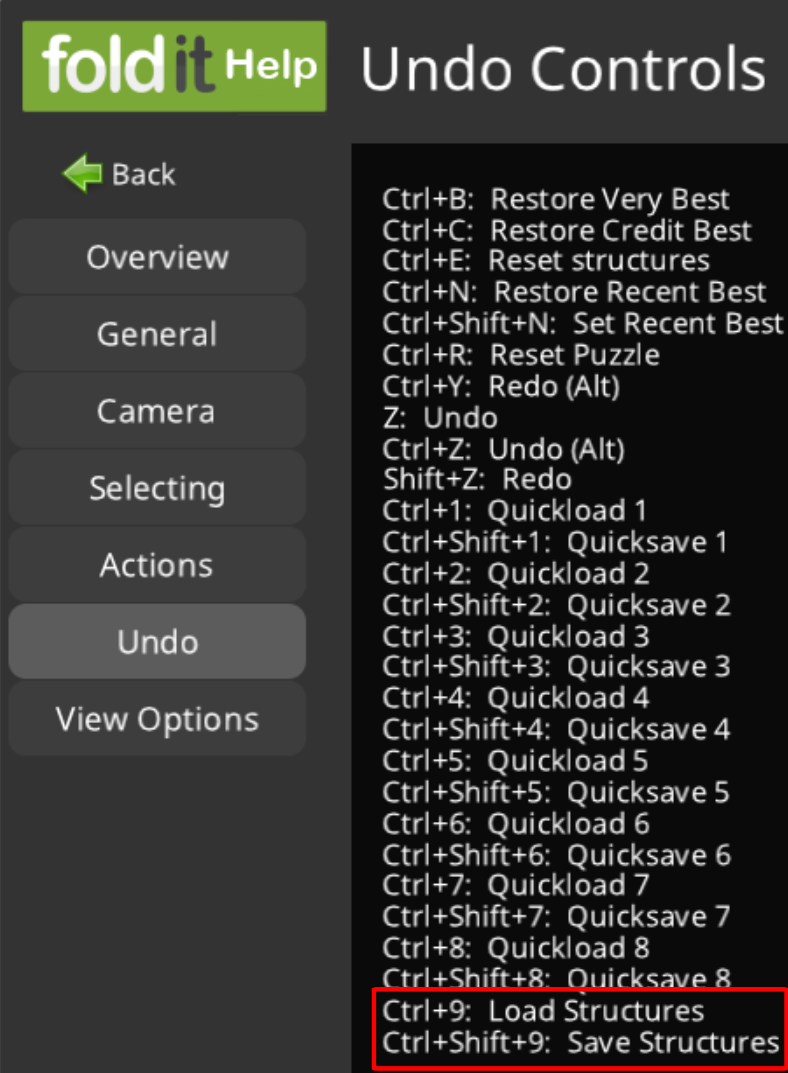This screenshot has height=1073, width=788.
Task: Click the Undo Controls heading
Action: [563, 69]
